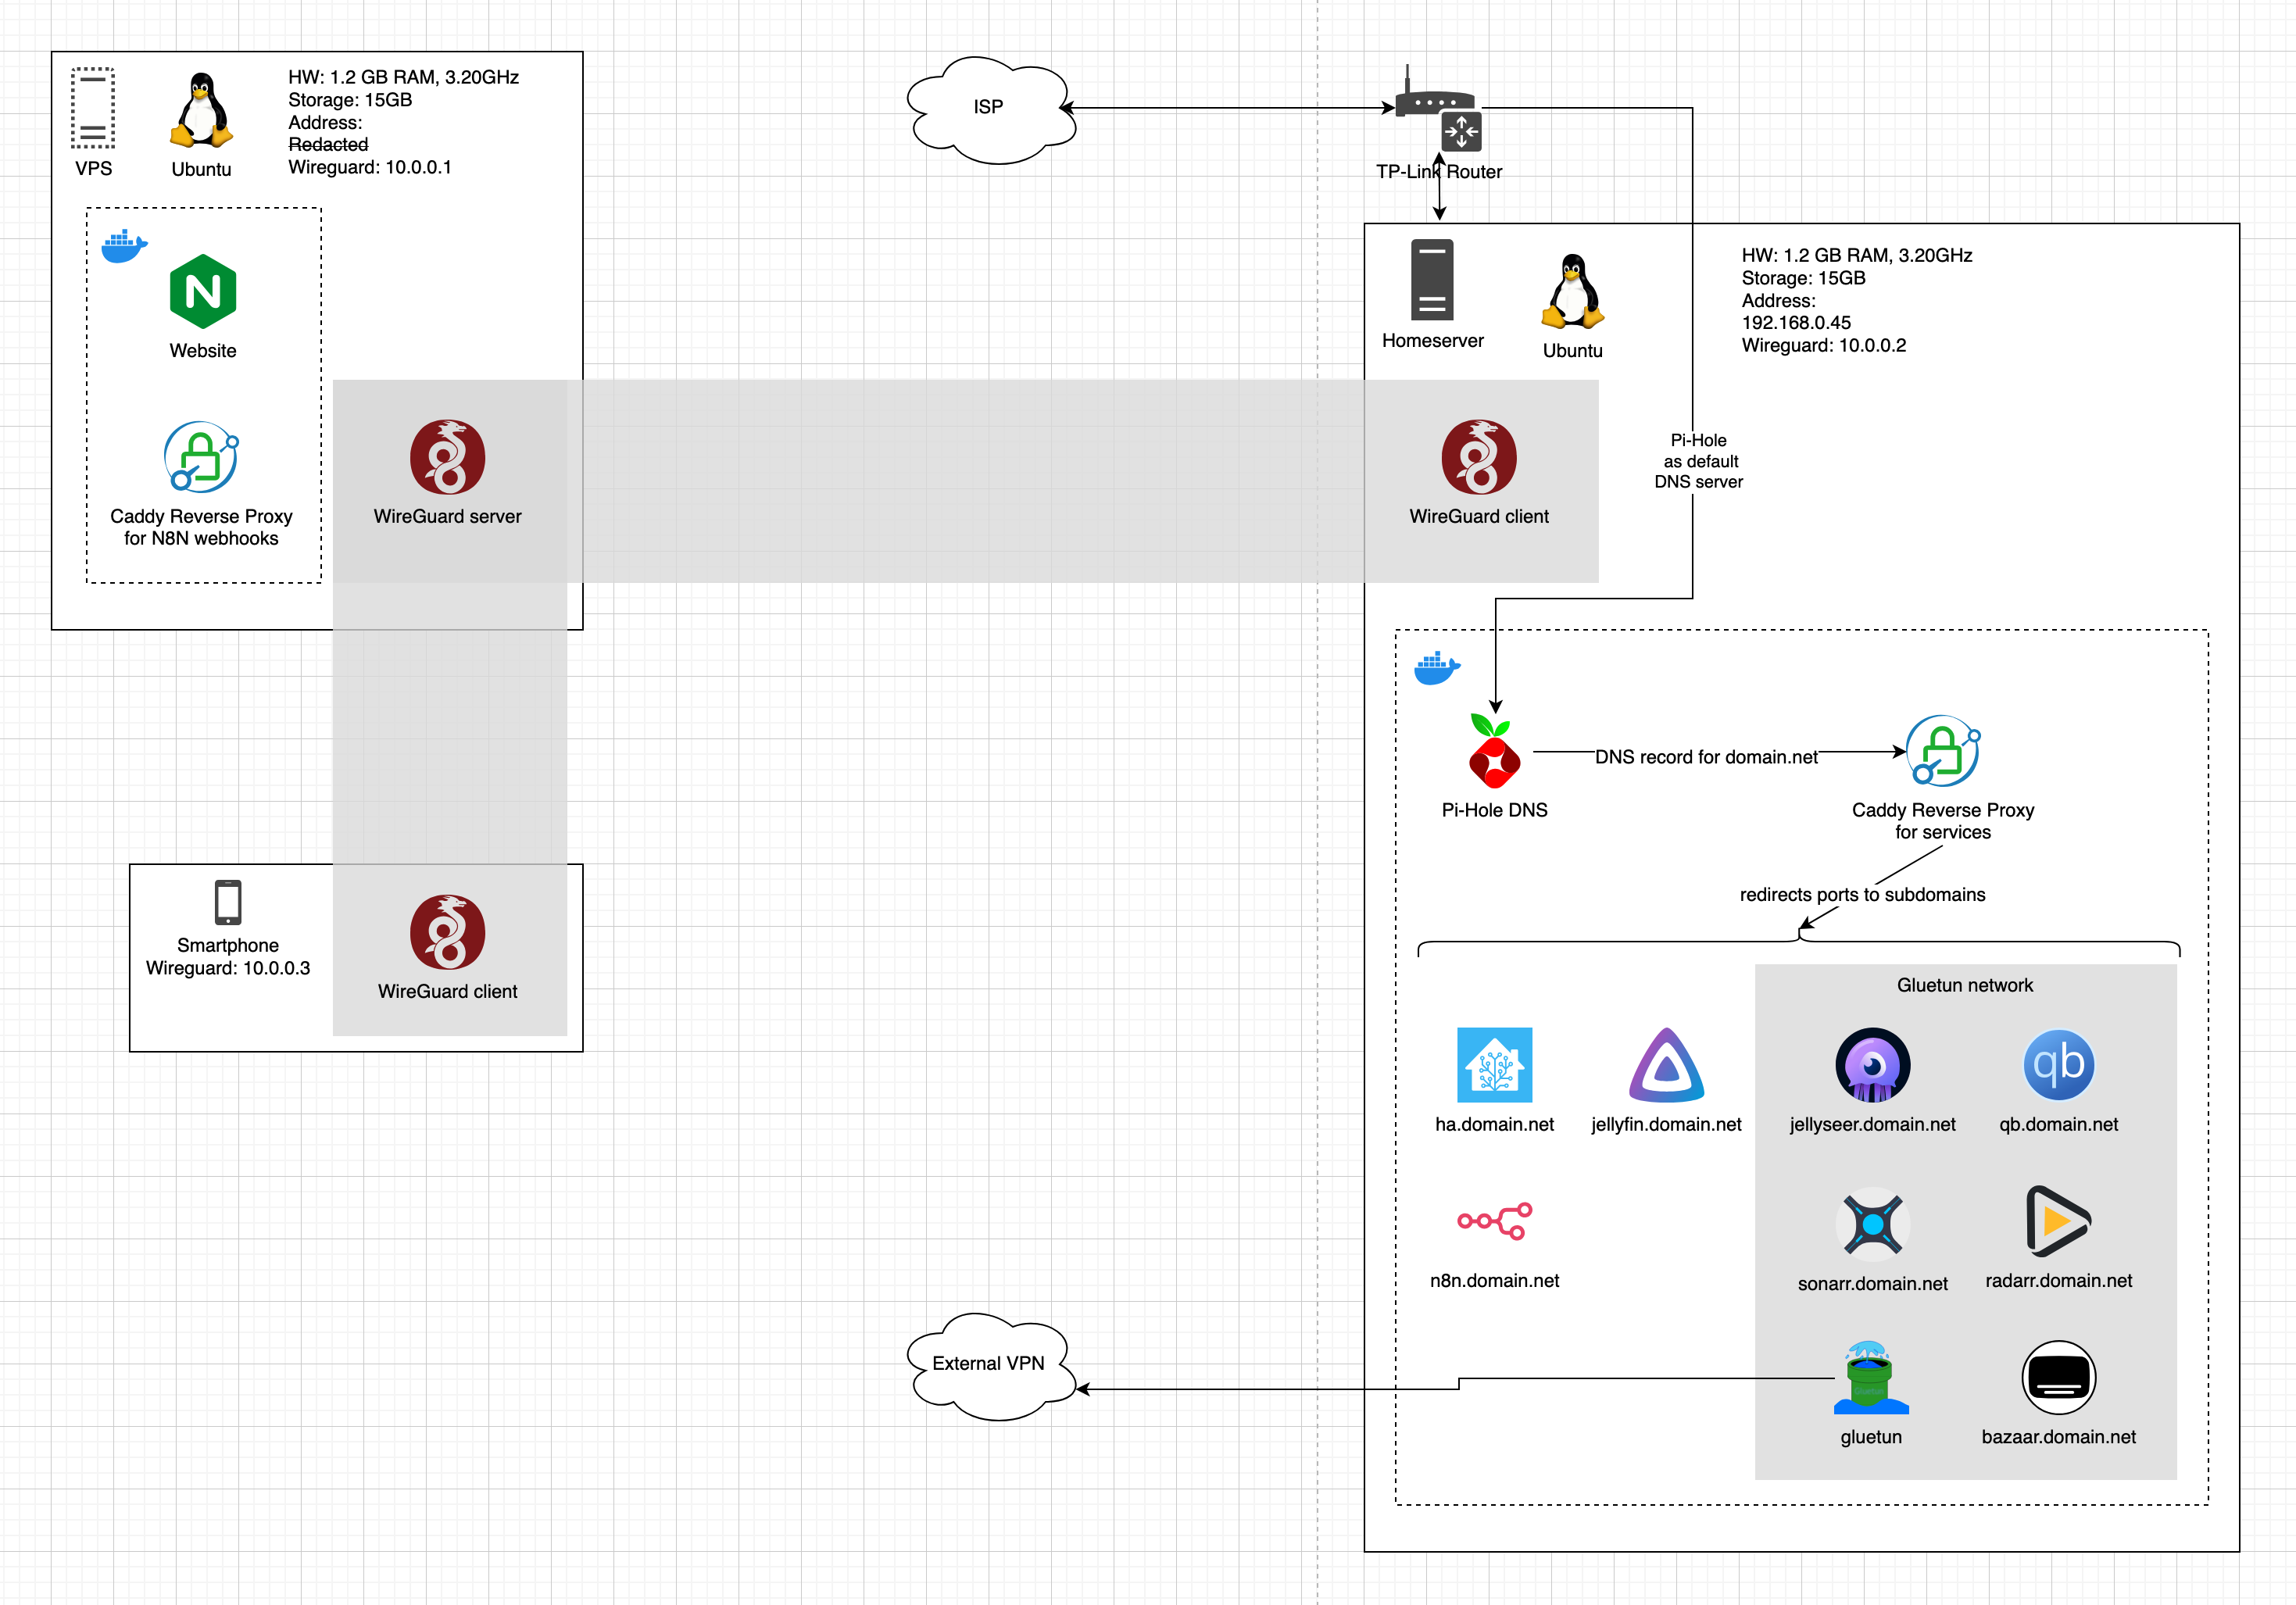The width and height of the screenshot is (2296, 1605).
Task: Select the 'bazaar.domain.net' label
Action: coord(2059,1437)
